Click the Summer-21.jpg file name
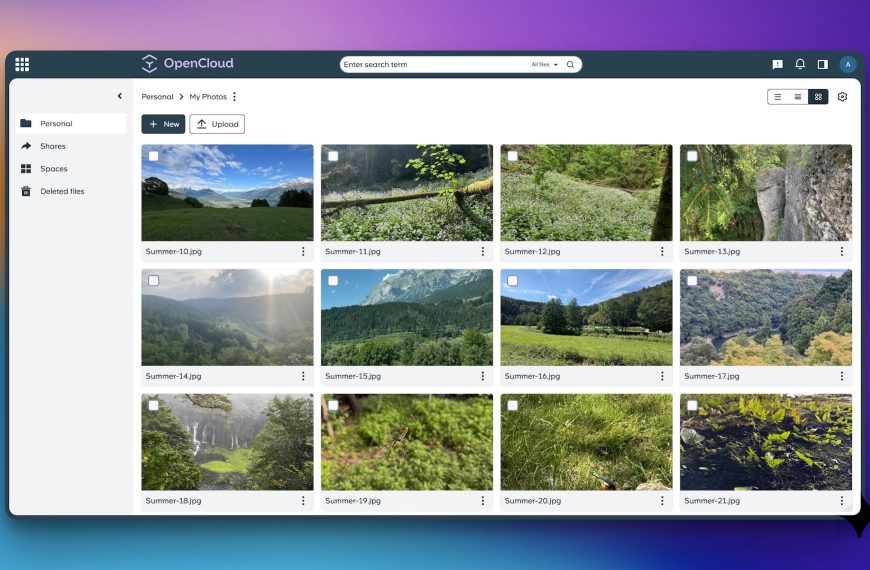Viewport: 870px width, 570px height. tap(712, 501)
